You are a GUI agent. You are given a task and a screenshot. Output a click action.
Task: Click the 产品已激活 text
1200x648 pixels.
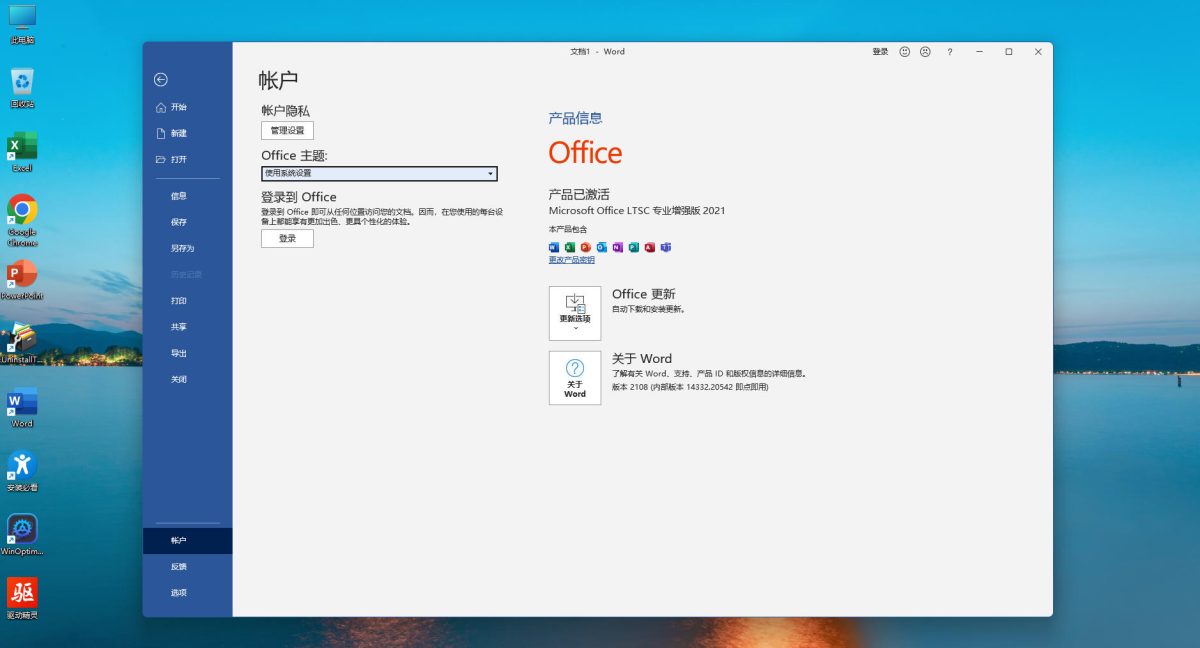(x=579, y=194)
